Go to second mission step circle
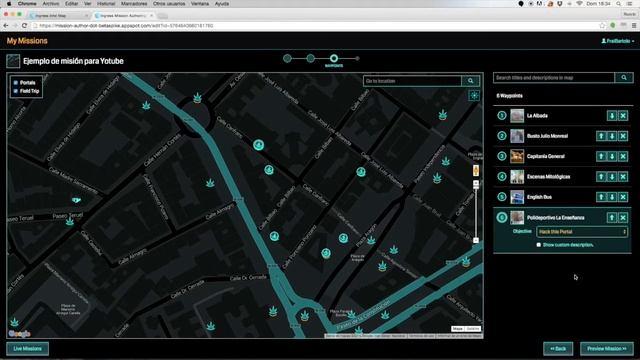640x360 pixels. click(x=311, y=58)
